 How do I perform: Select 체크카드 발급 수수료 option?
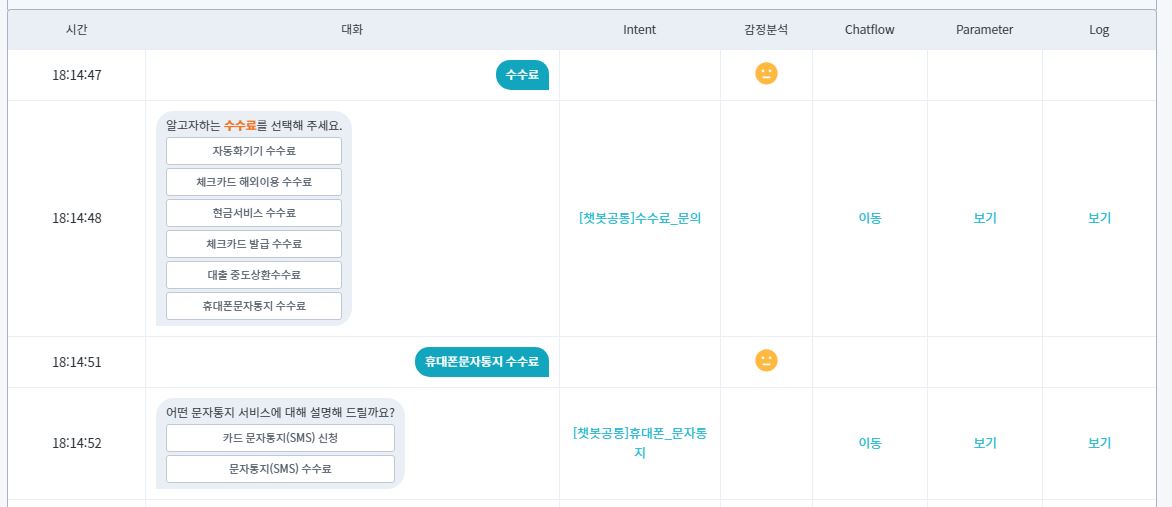[254, 244]
